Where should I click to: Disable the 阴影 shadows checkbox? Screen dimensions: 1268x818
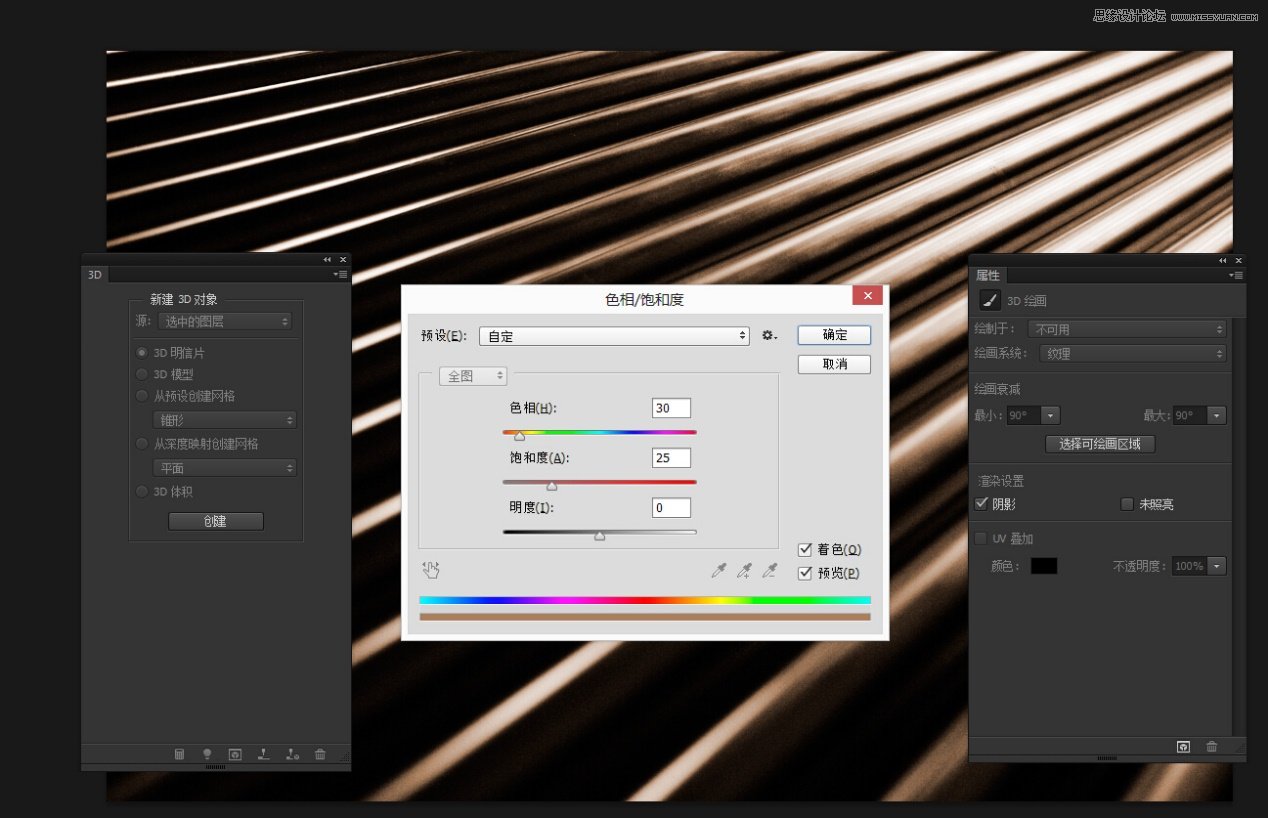982,503
